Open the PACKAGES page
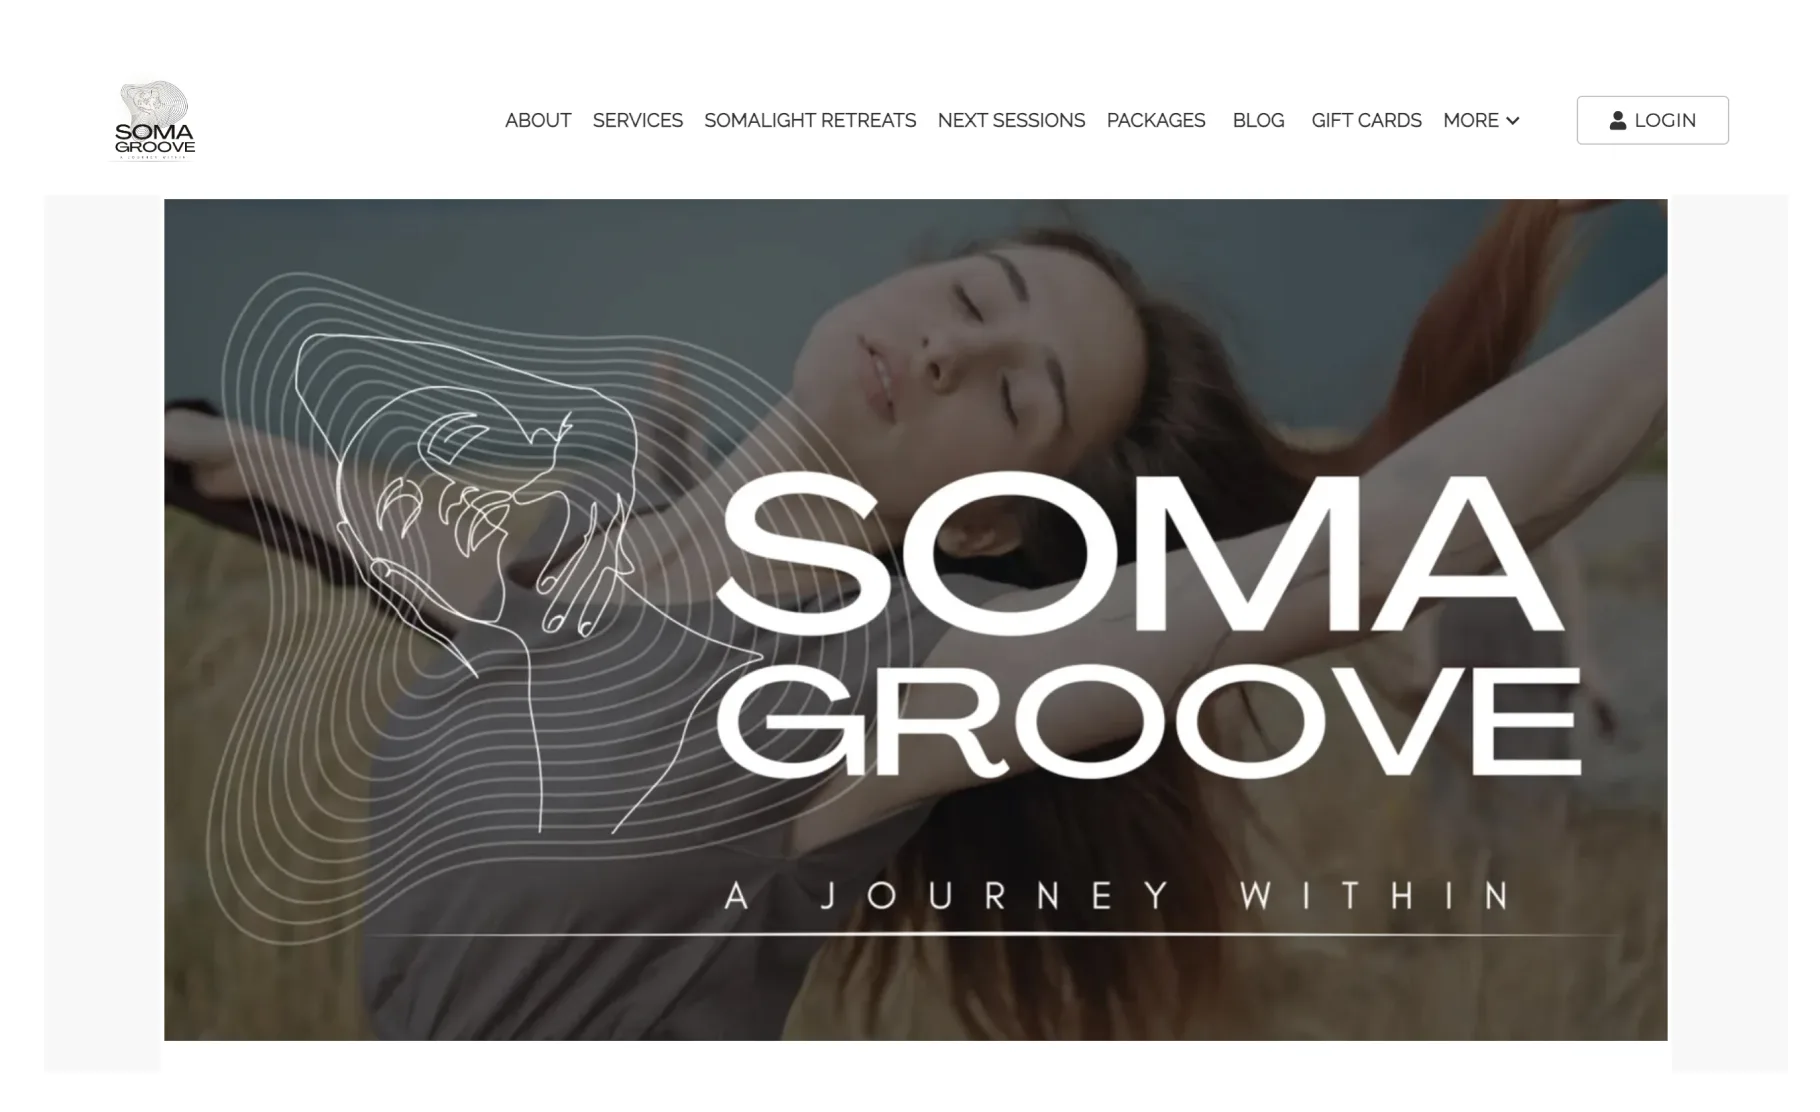The width and height of the screenshot is (1820, 1112). pyautogui.click(x=1156, y=121)
